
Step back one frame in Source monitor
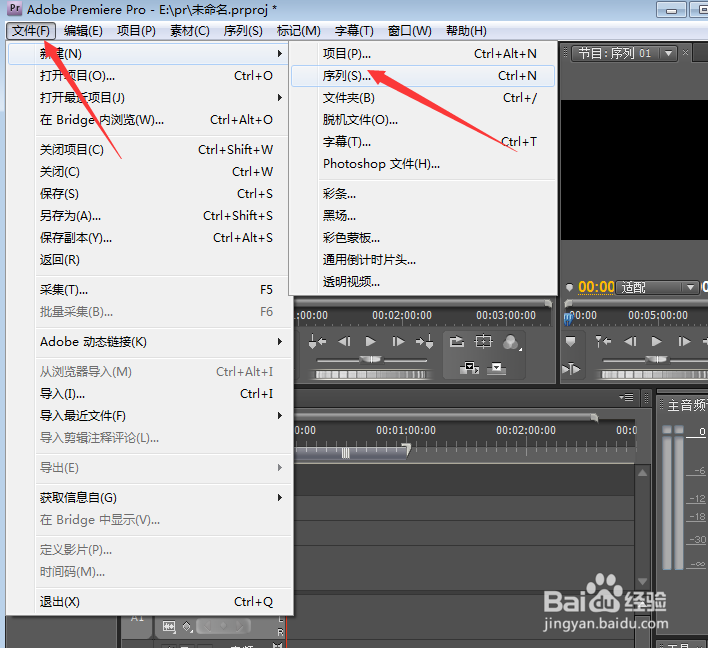coord(345,342)
